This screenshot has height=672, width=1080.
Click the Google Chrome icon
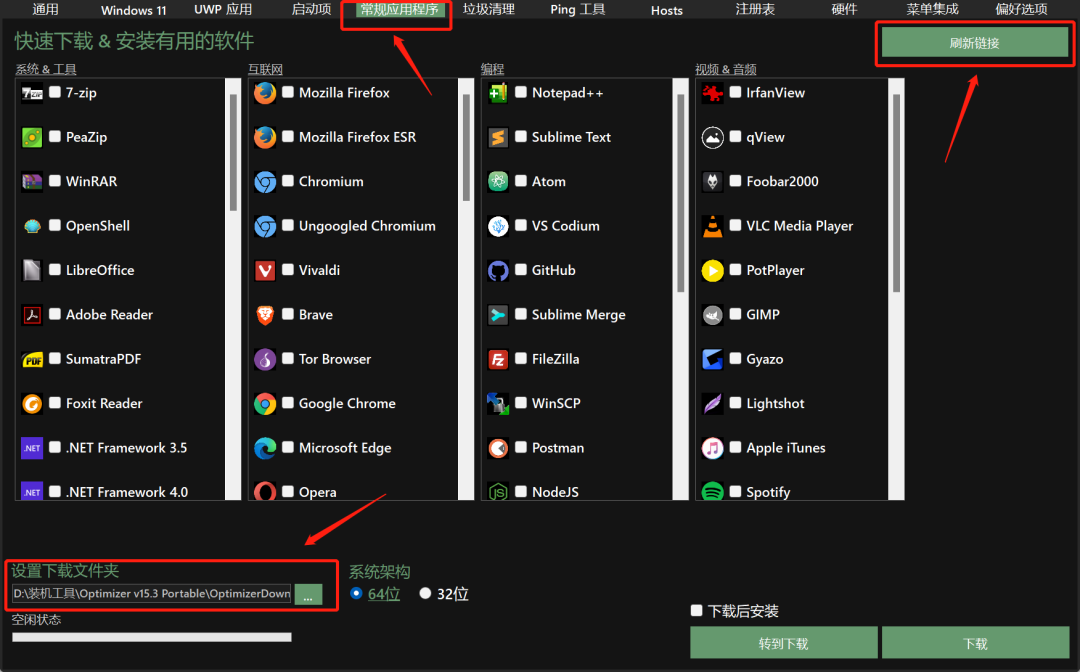264,403
